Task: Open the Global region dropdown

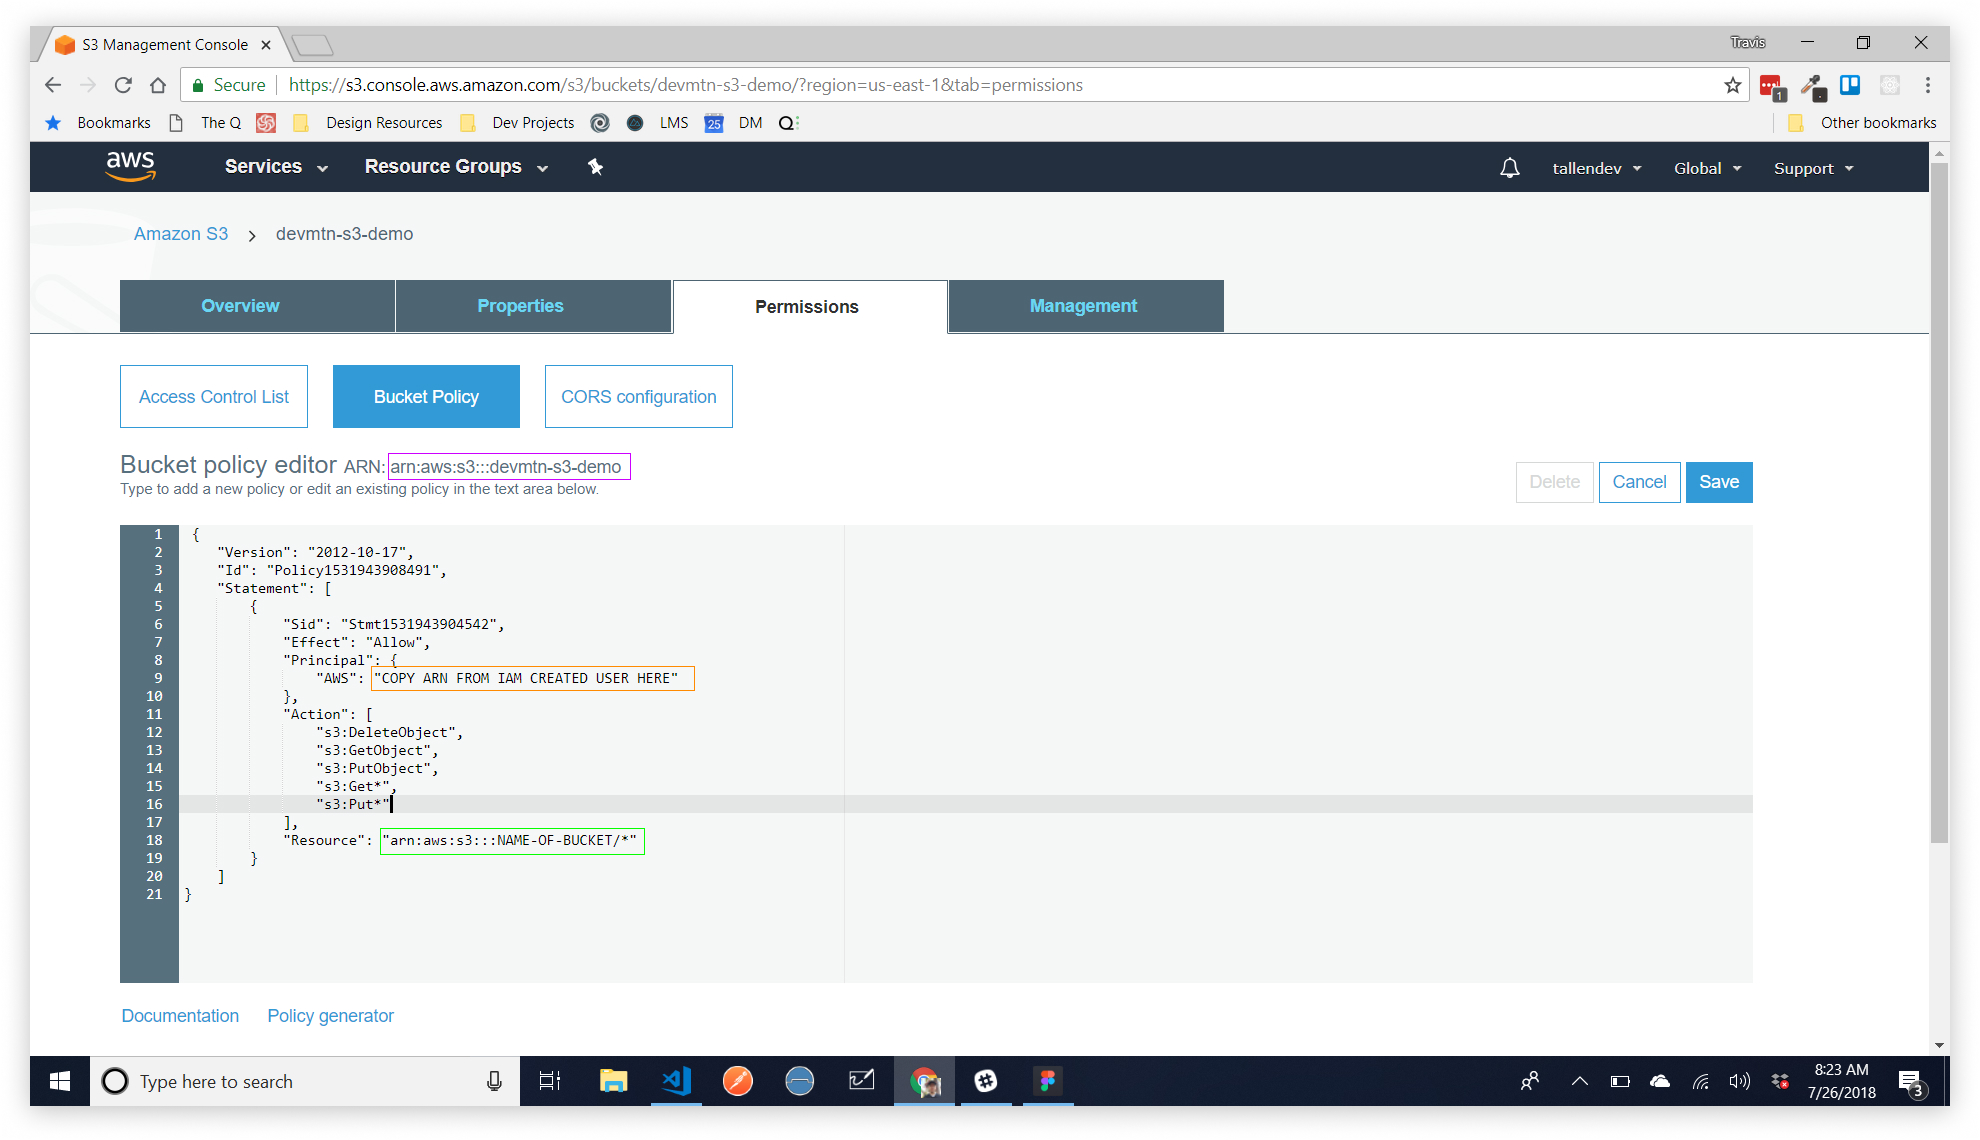Action: (1707, 168)
